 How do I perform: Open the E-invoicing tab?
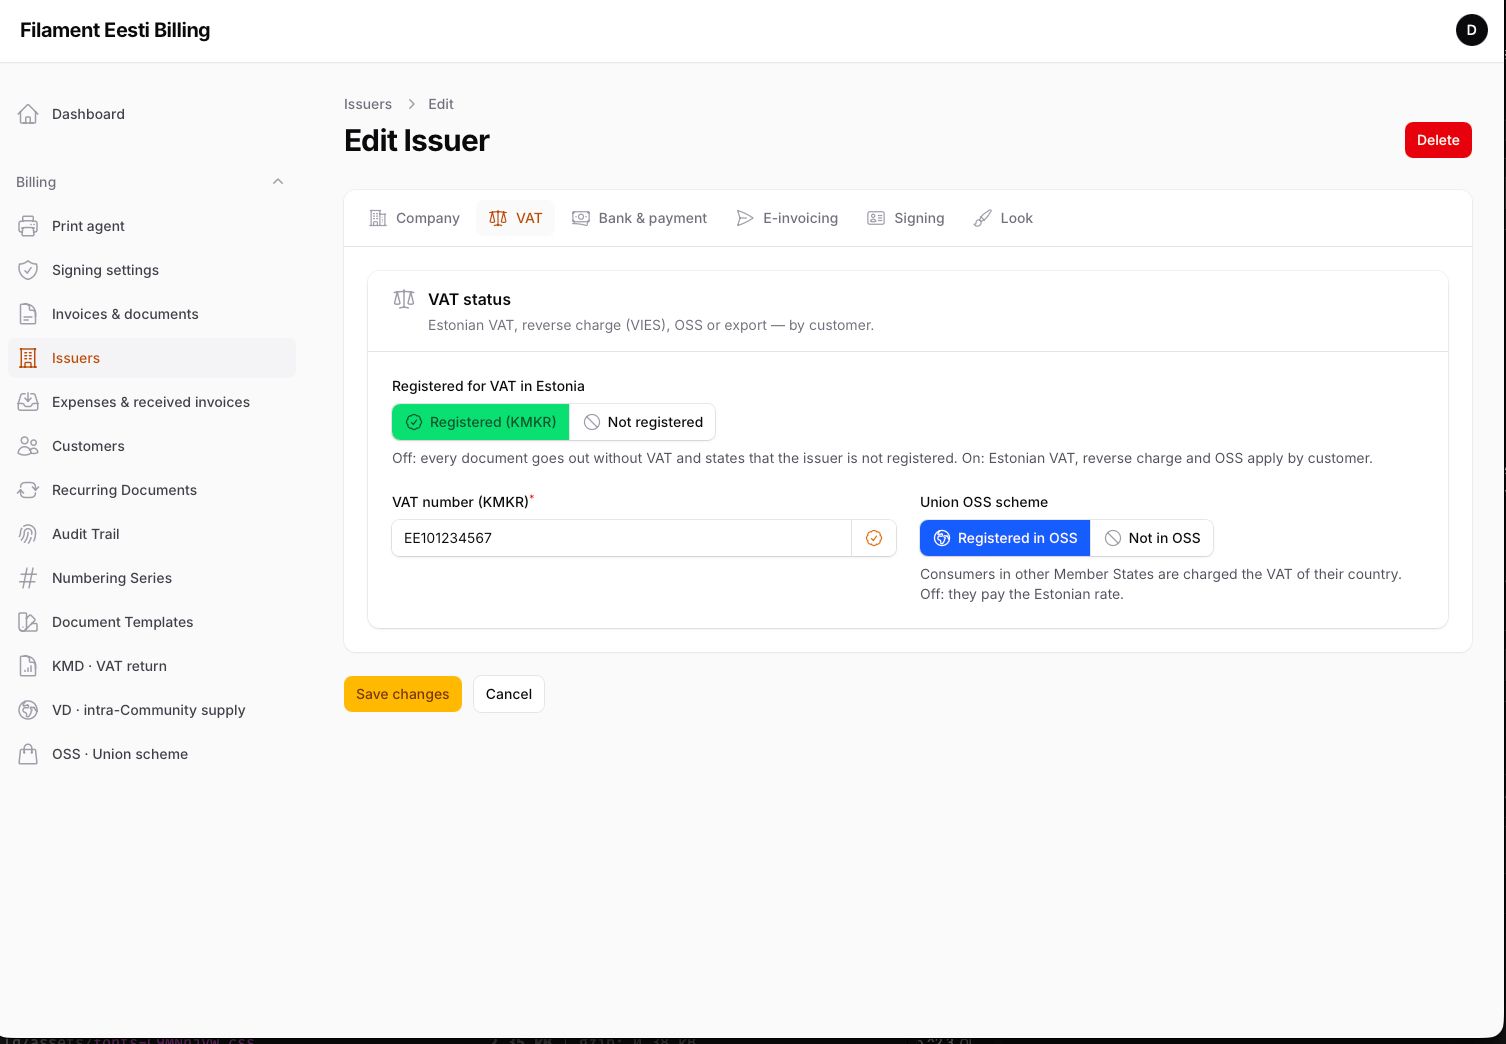[x=787, y=218]
